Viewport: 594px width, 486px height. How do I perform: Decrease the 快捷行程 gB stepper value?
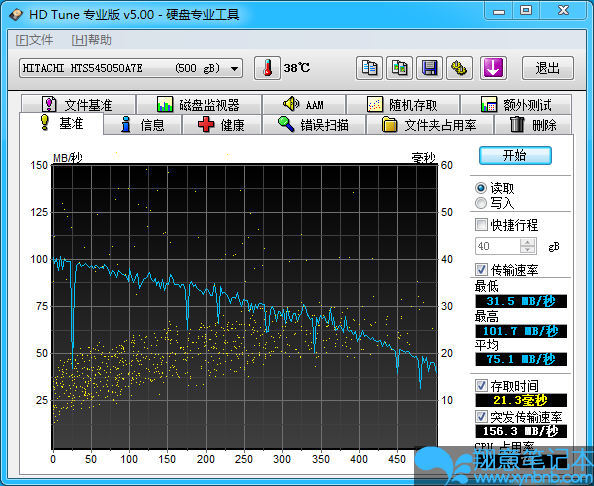tap(528, 250)
